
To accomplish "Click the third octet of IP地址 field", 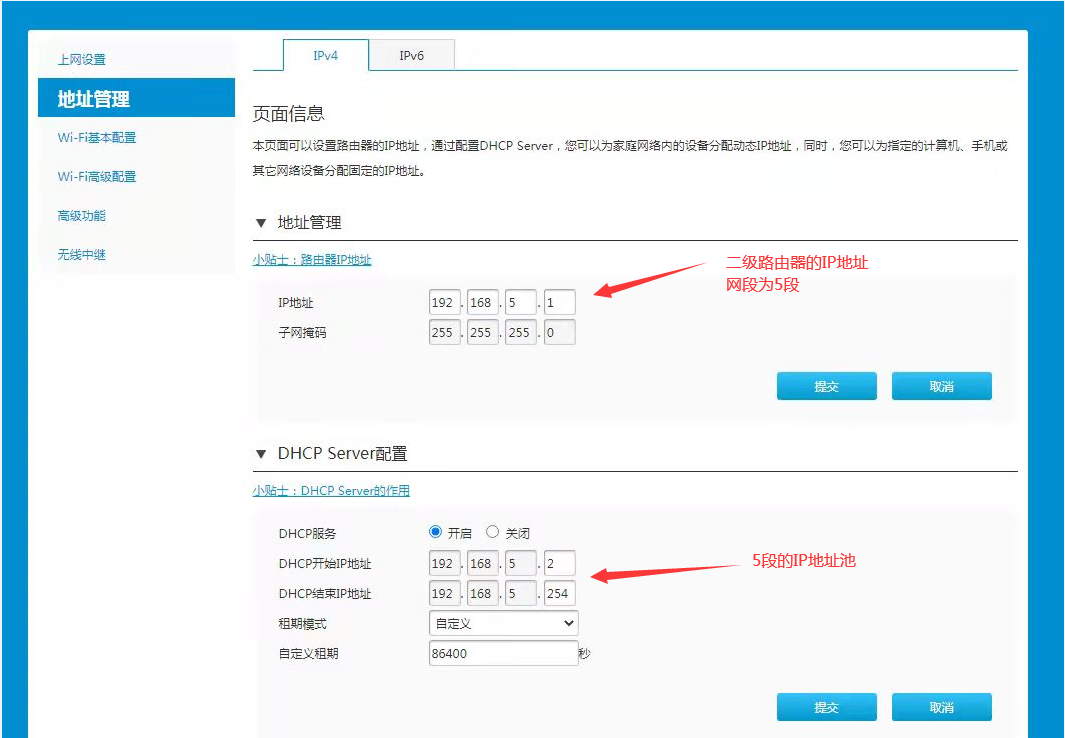I will pos(520,303).
